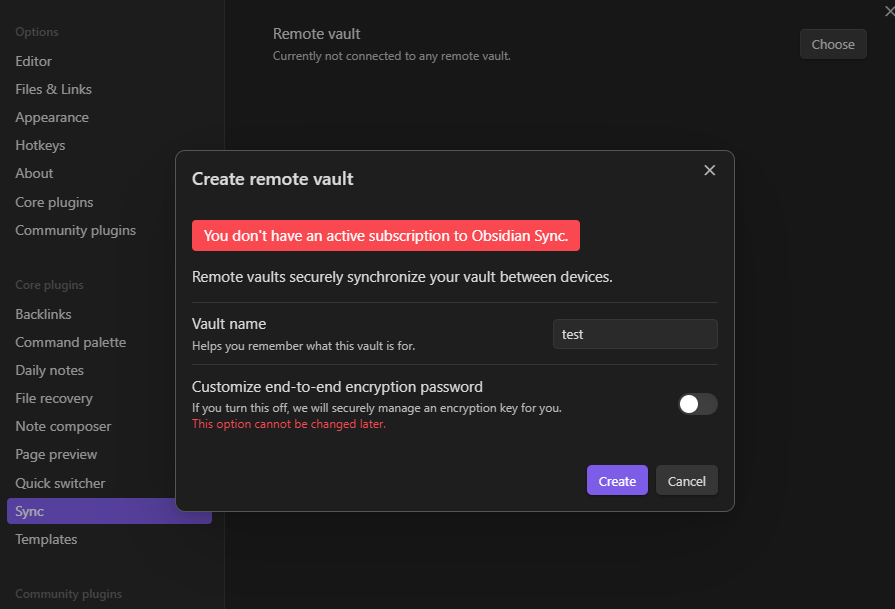Click the Create button

(617, 481)
